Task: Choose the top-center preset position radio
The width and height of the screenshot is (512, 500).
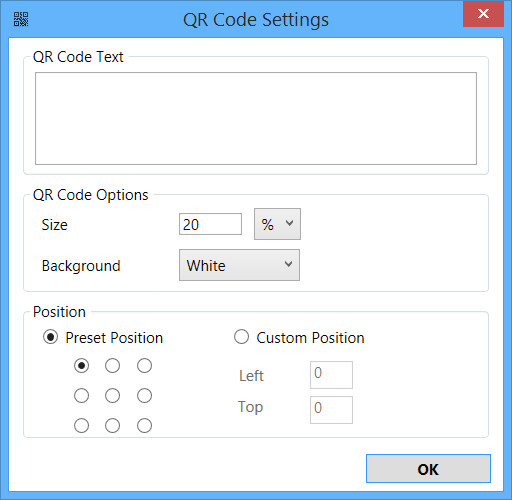Action: 112,366
